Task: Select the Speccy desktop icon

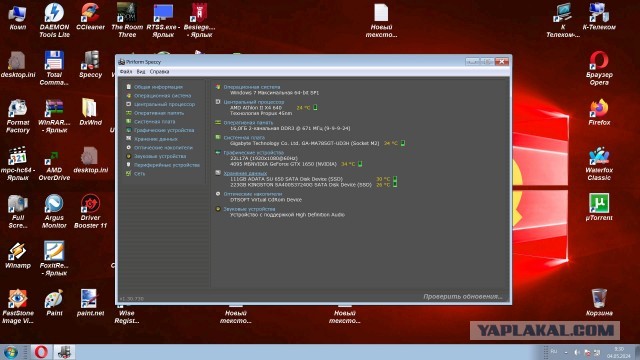Action: click(x=90, y=64)
